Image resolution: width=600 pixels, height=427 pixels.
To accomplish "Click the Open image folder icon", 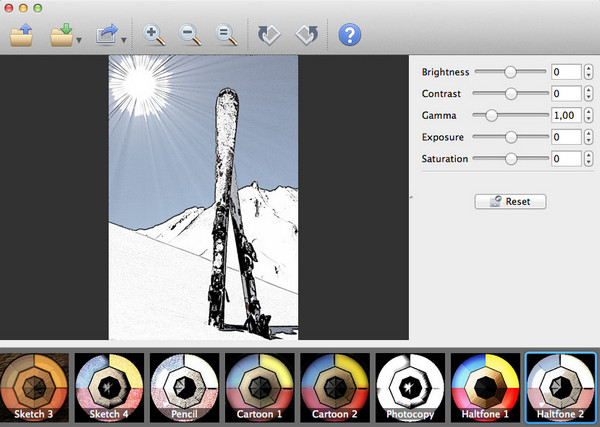I will [x=21, y=35].
